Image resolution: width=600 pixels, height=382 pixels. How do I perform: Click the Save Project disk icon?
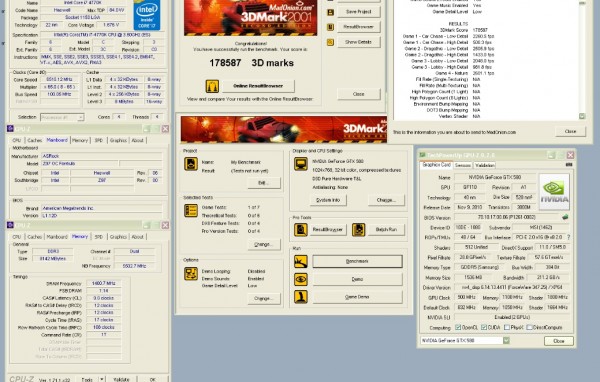click(331, 12)
